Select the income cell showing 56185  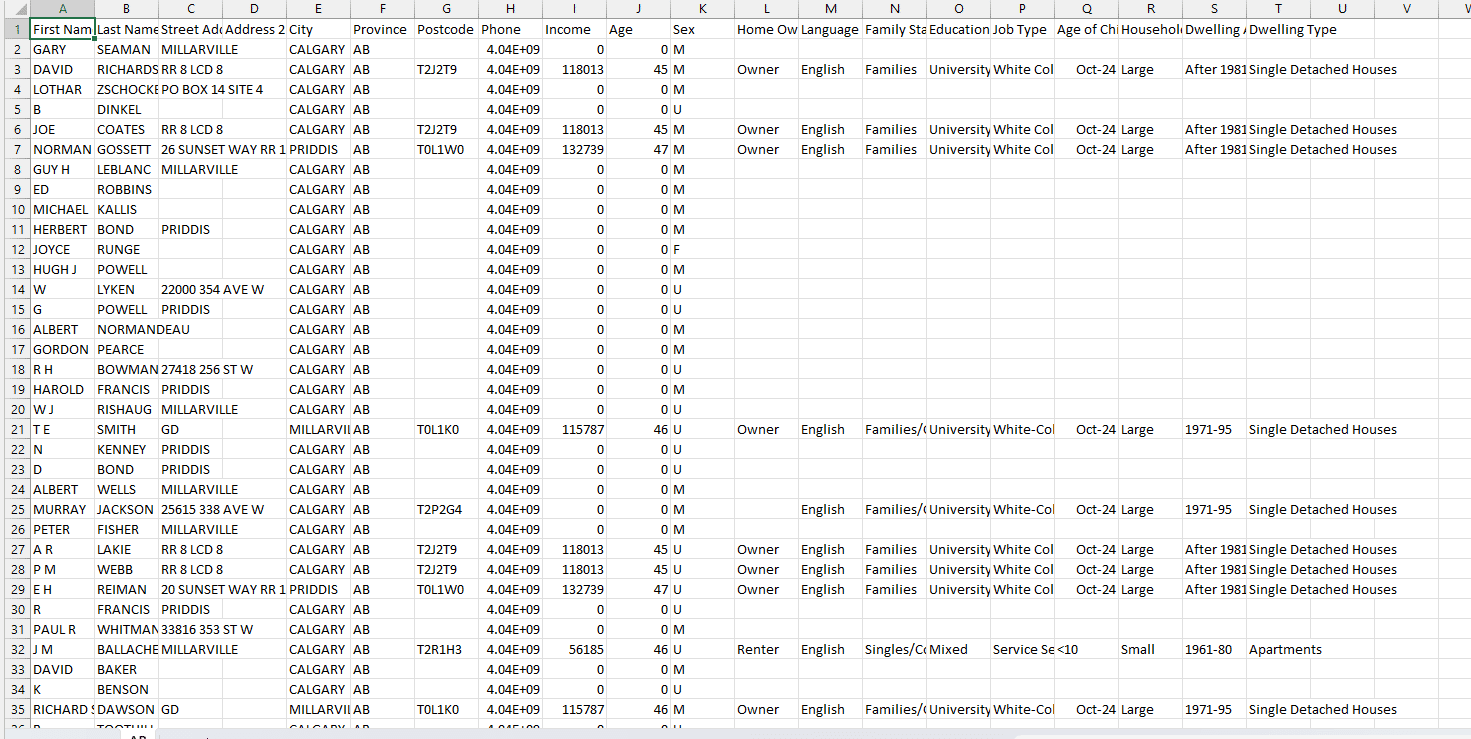click(x=575, y=649)
